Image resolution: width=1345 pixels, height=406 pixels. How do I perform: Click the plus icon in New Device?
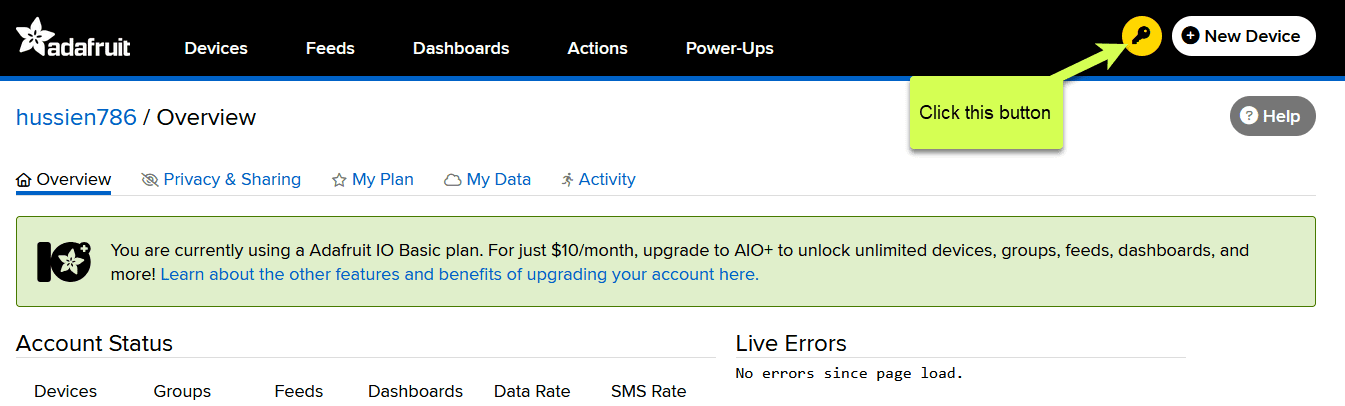pos(1190,36)
